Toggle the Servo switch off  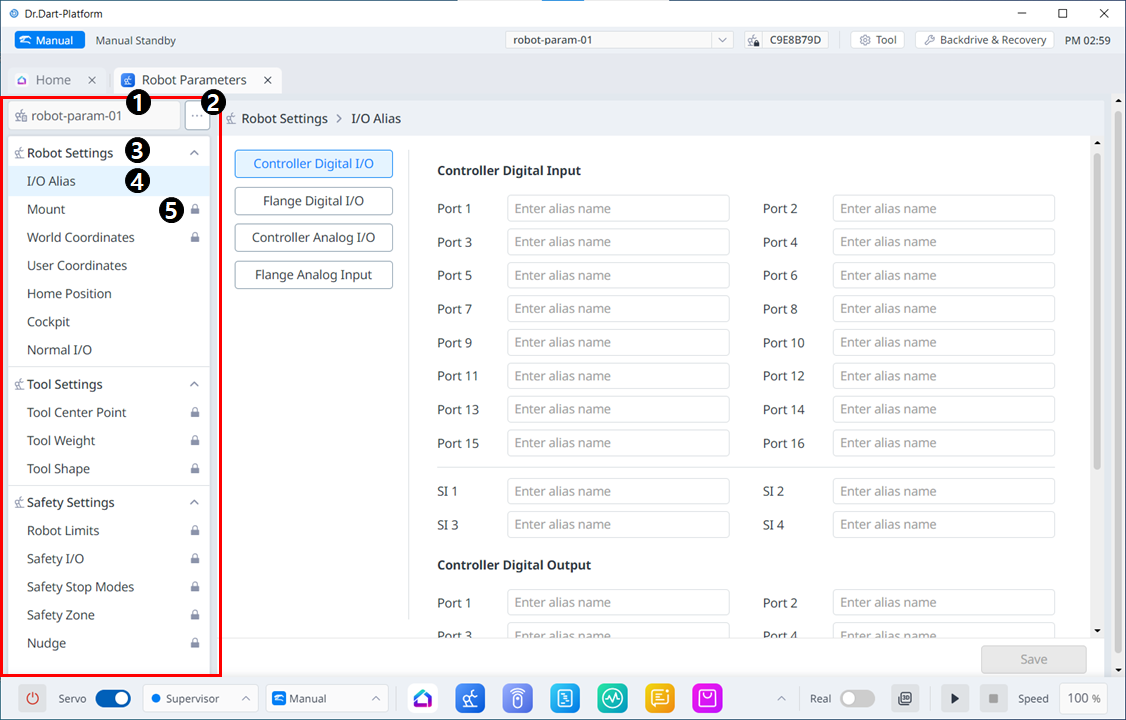point(112,698)
